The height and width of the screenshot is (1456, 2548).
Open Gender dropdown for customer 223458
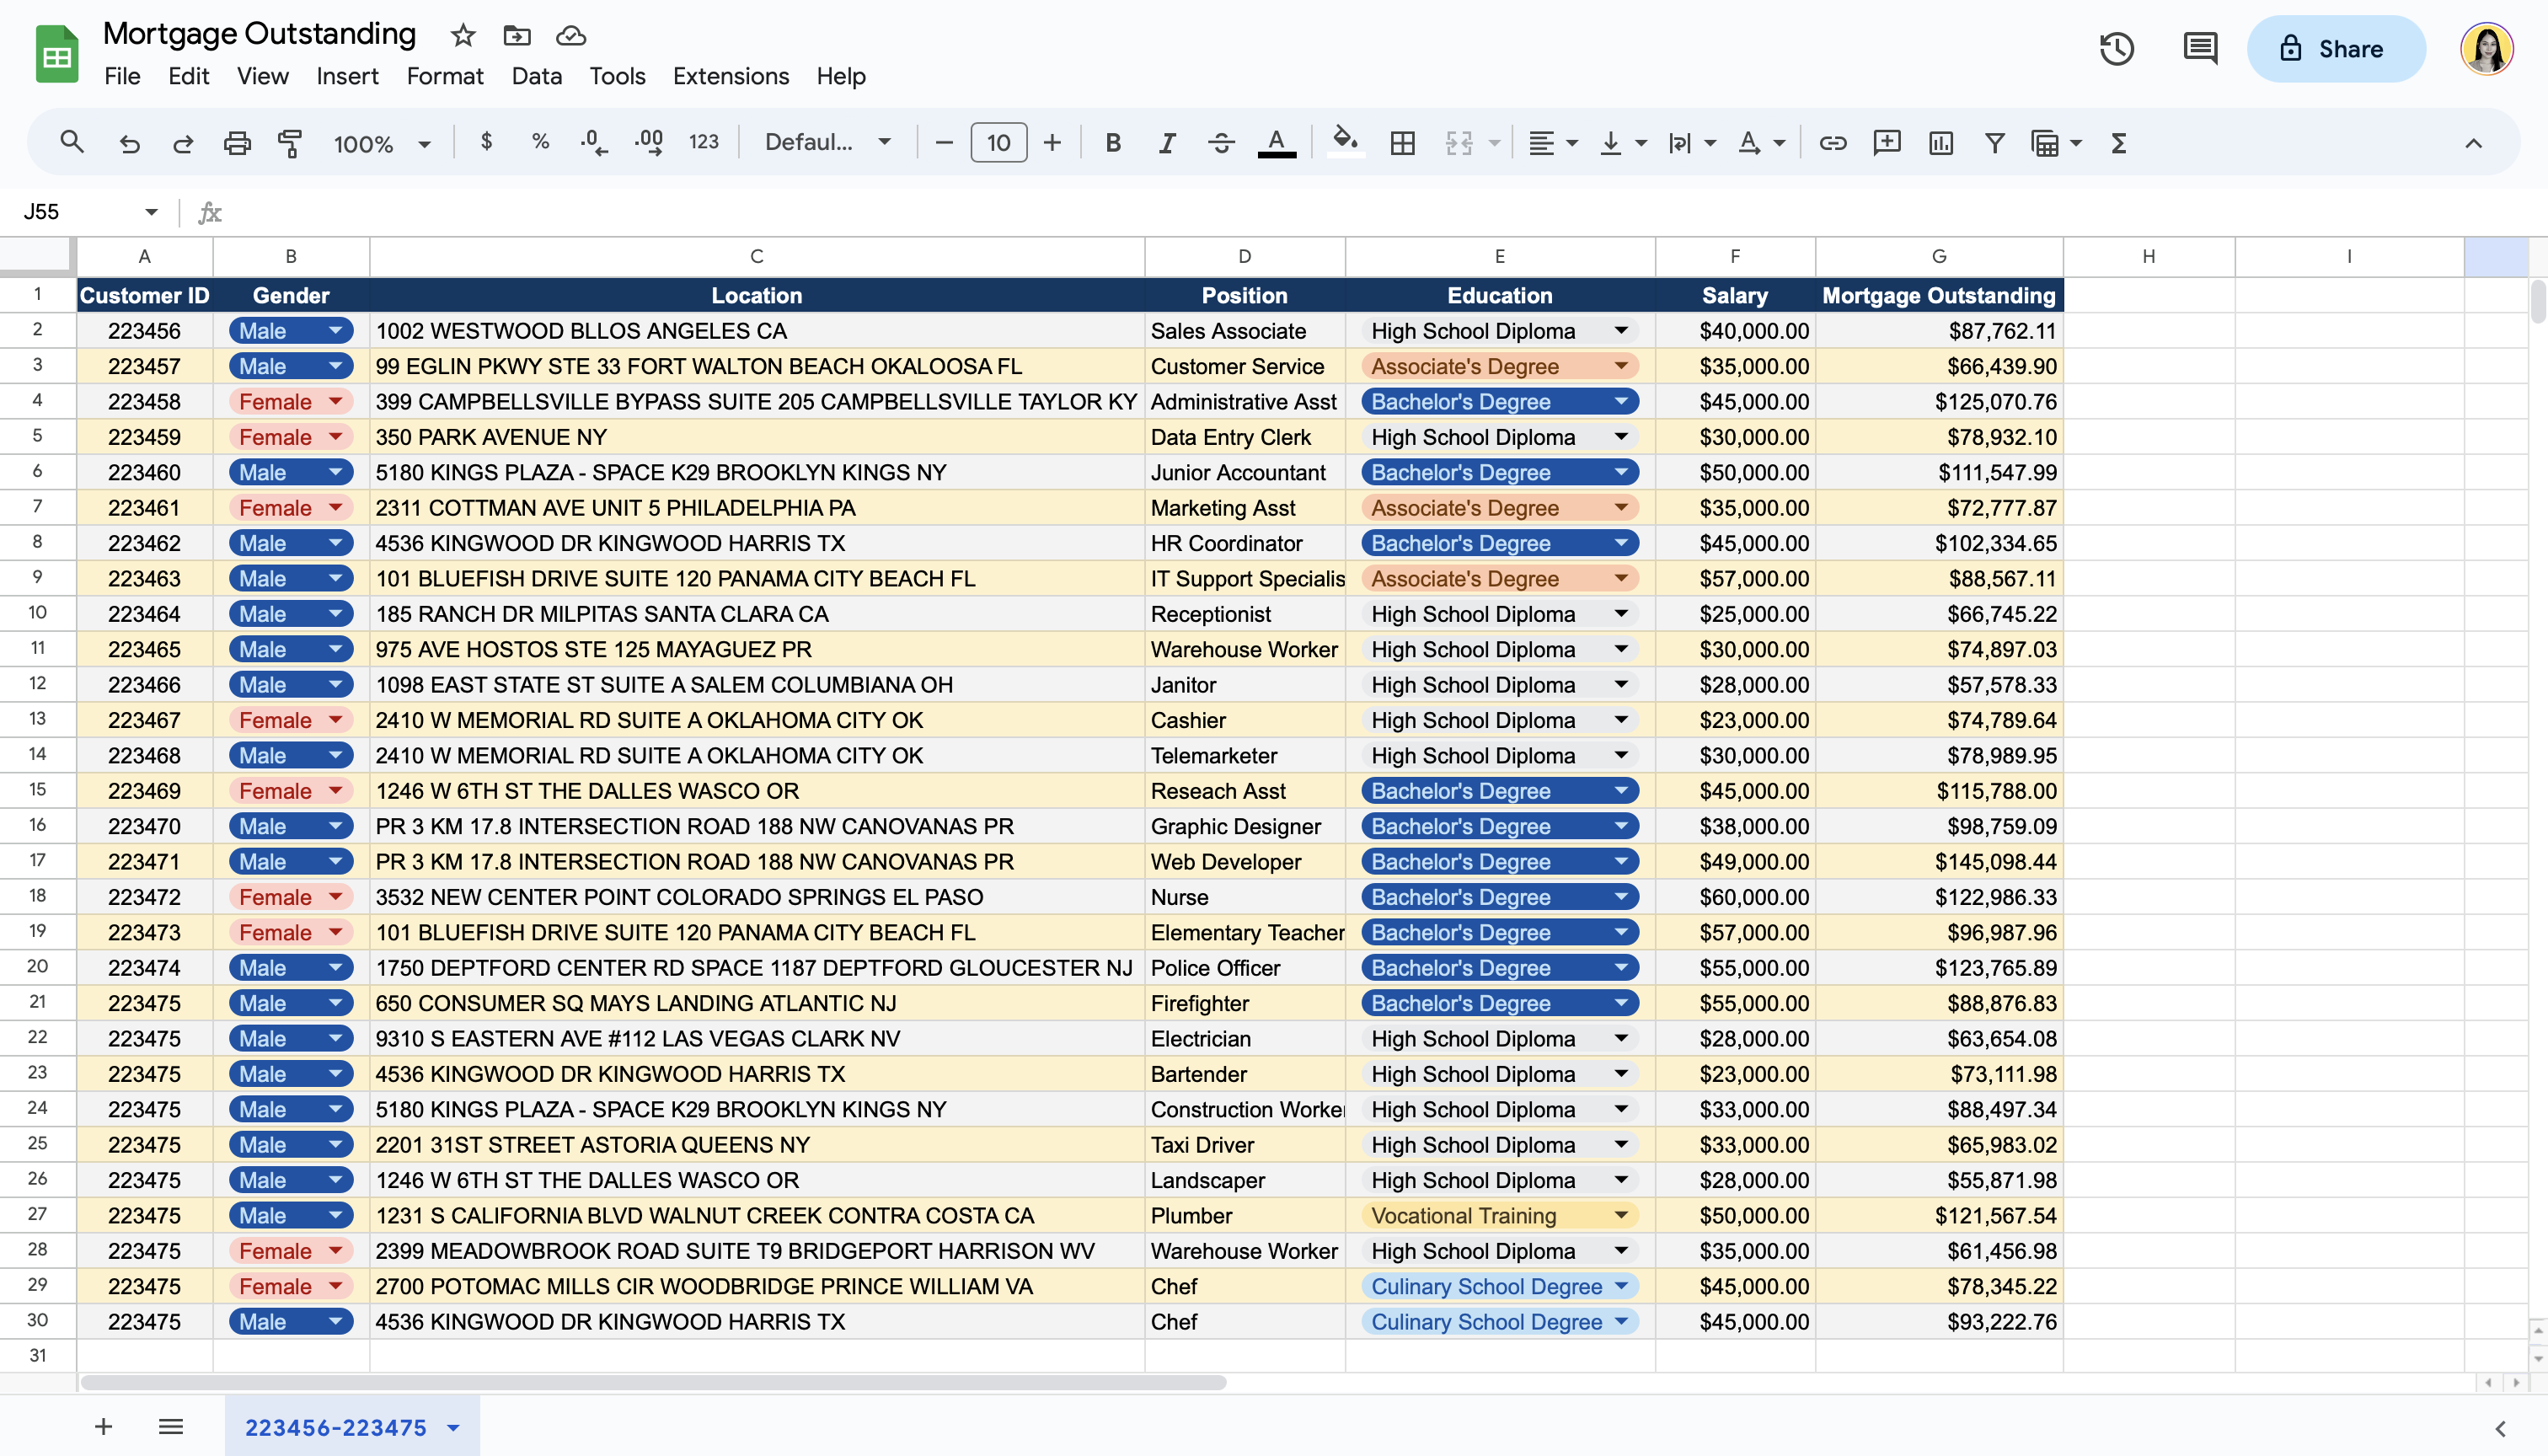click(x=336, y=402)
